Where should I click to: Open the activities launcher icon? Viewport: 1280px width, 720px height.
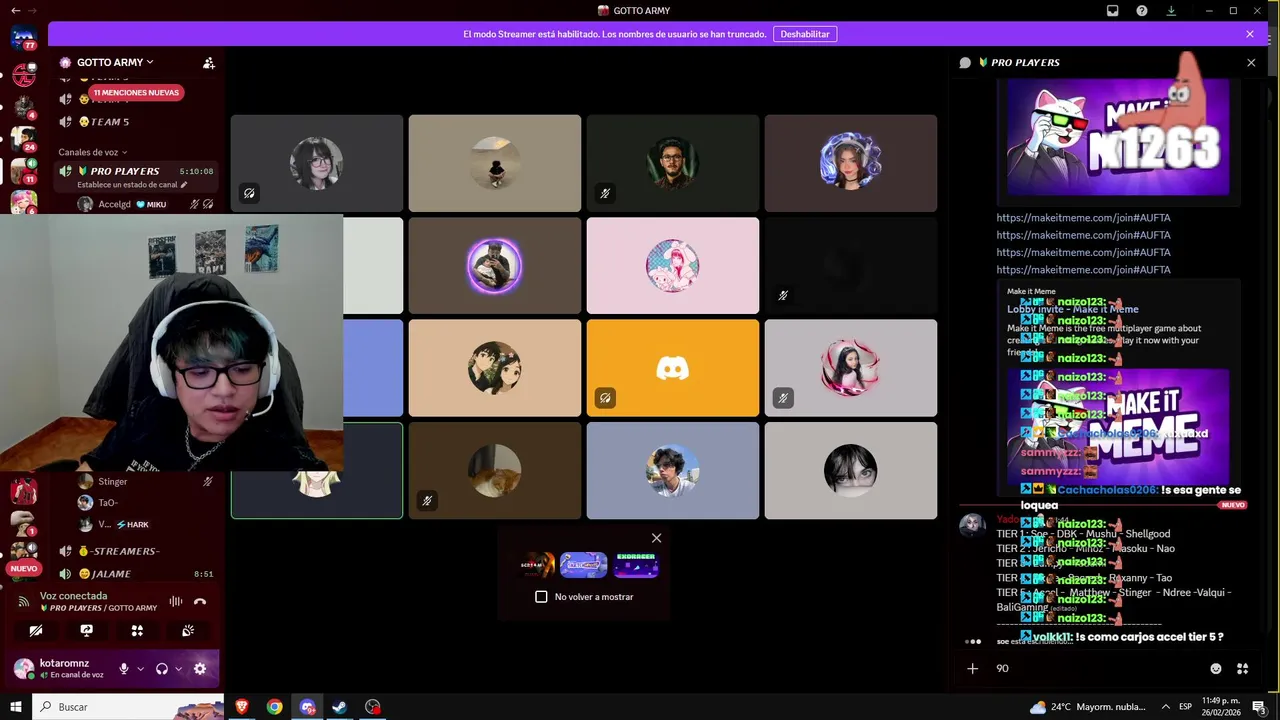tap(137, 631)
